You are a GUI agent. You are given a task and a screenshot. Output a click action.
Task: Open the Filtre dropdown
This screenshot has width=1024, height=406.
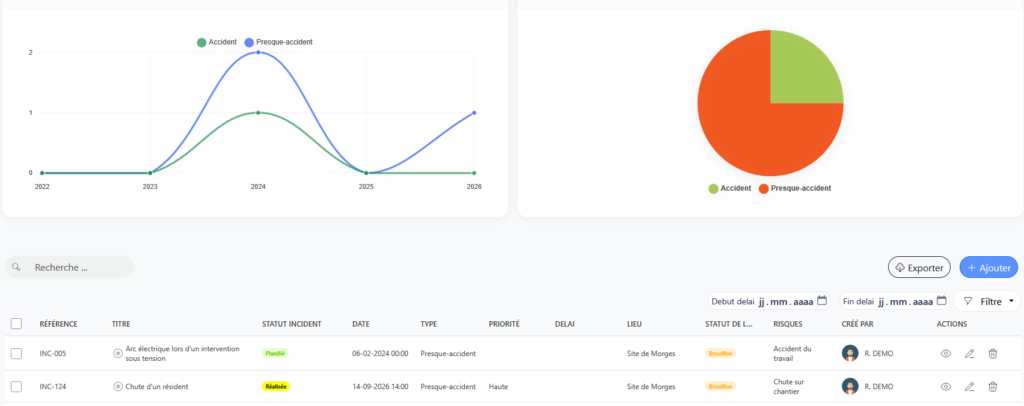(x=987, y=302)
